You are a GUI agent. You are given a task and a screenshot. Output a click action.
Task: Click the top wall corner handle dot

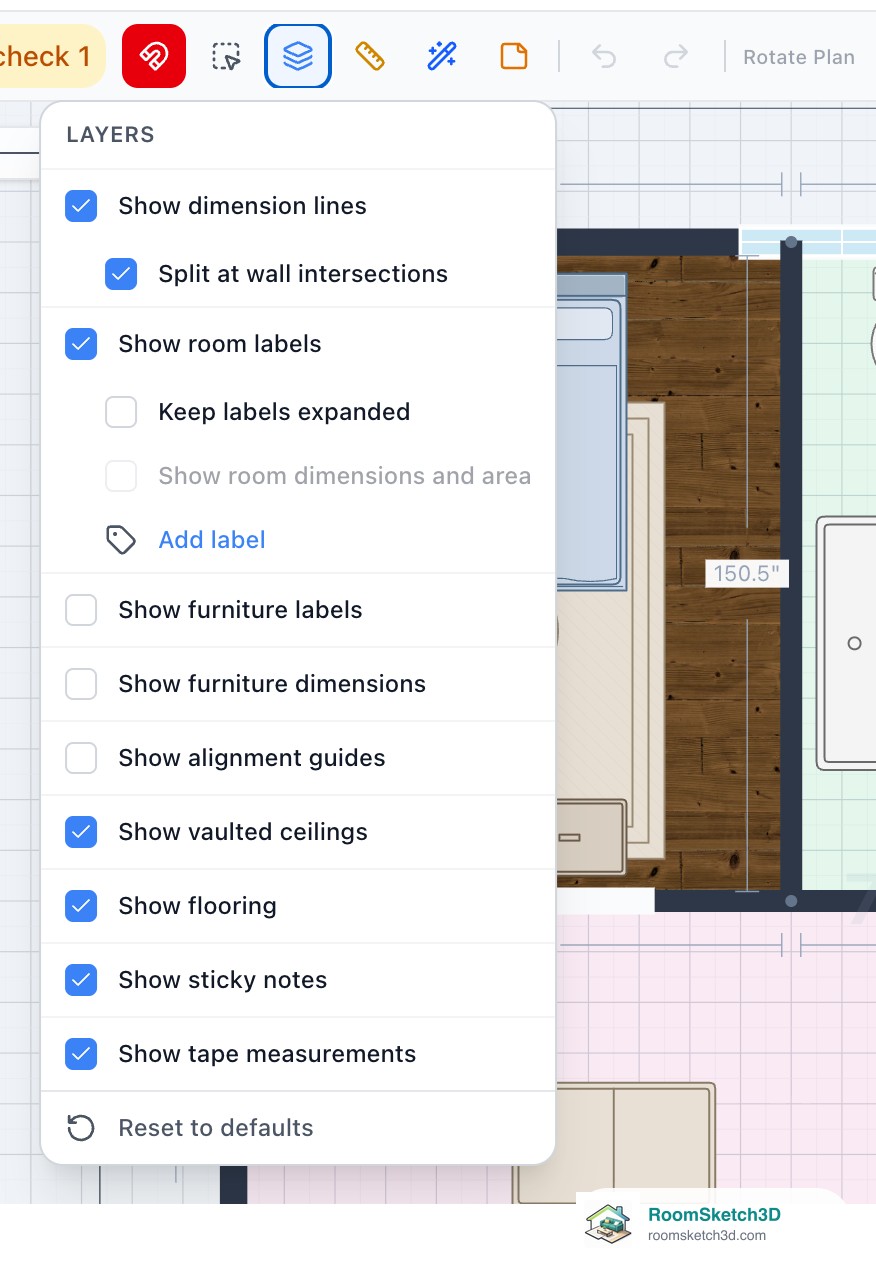(x=791, y=242)
